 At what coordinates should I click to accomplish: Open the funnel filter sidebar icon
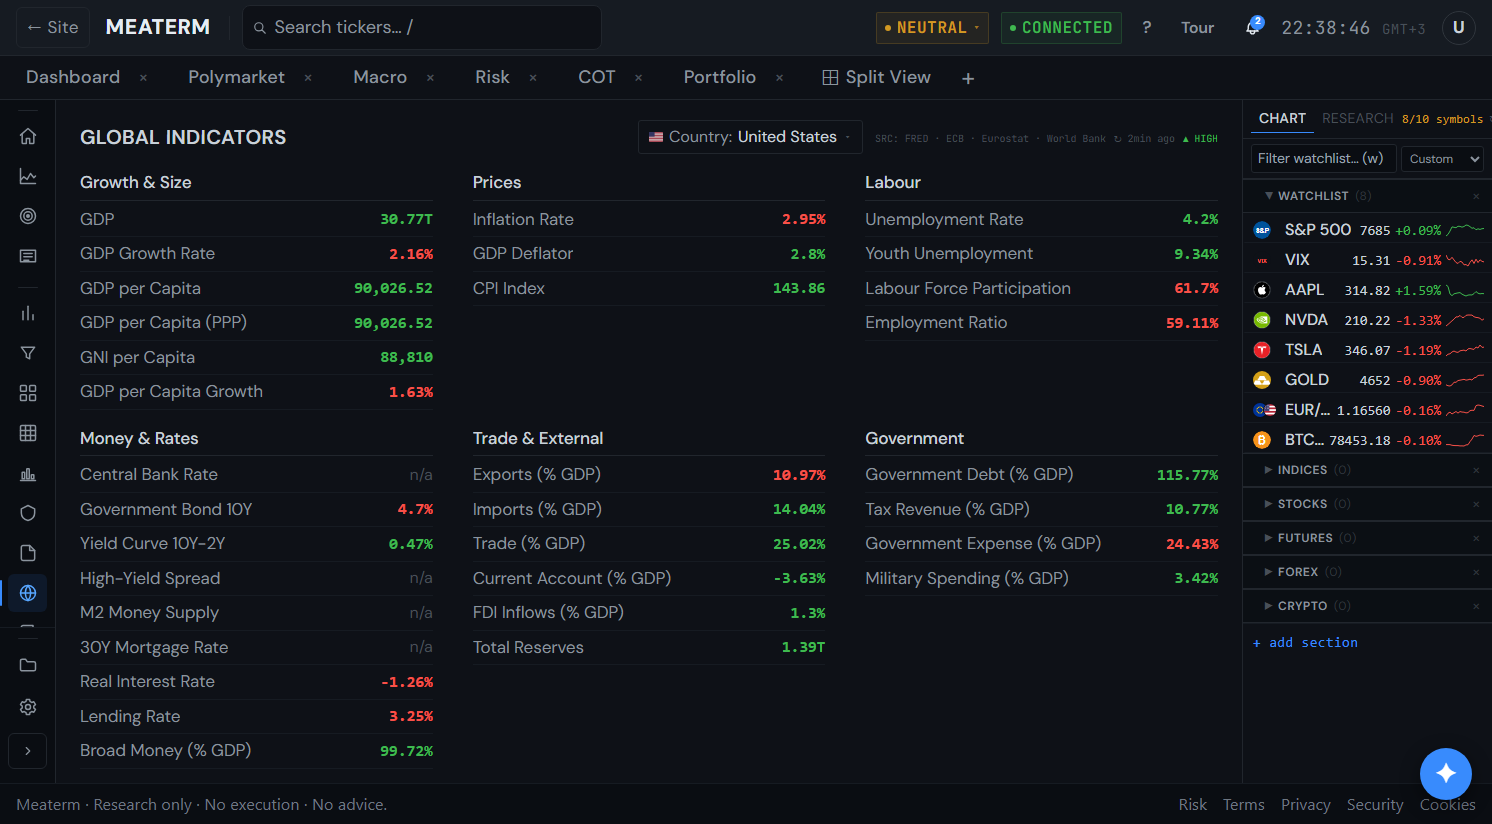[x=28, y=353]
